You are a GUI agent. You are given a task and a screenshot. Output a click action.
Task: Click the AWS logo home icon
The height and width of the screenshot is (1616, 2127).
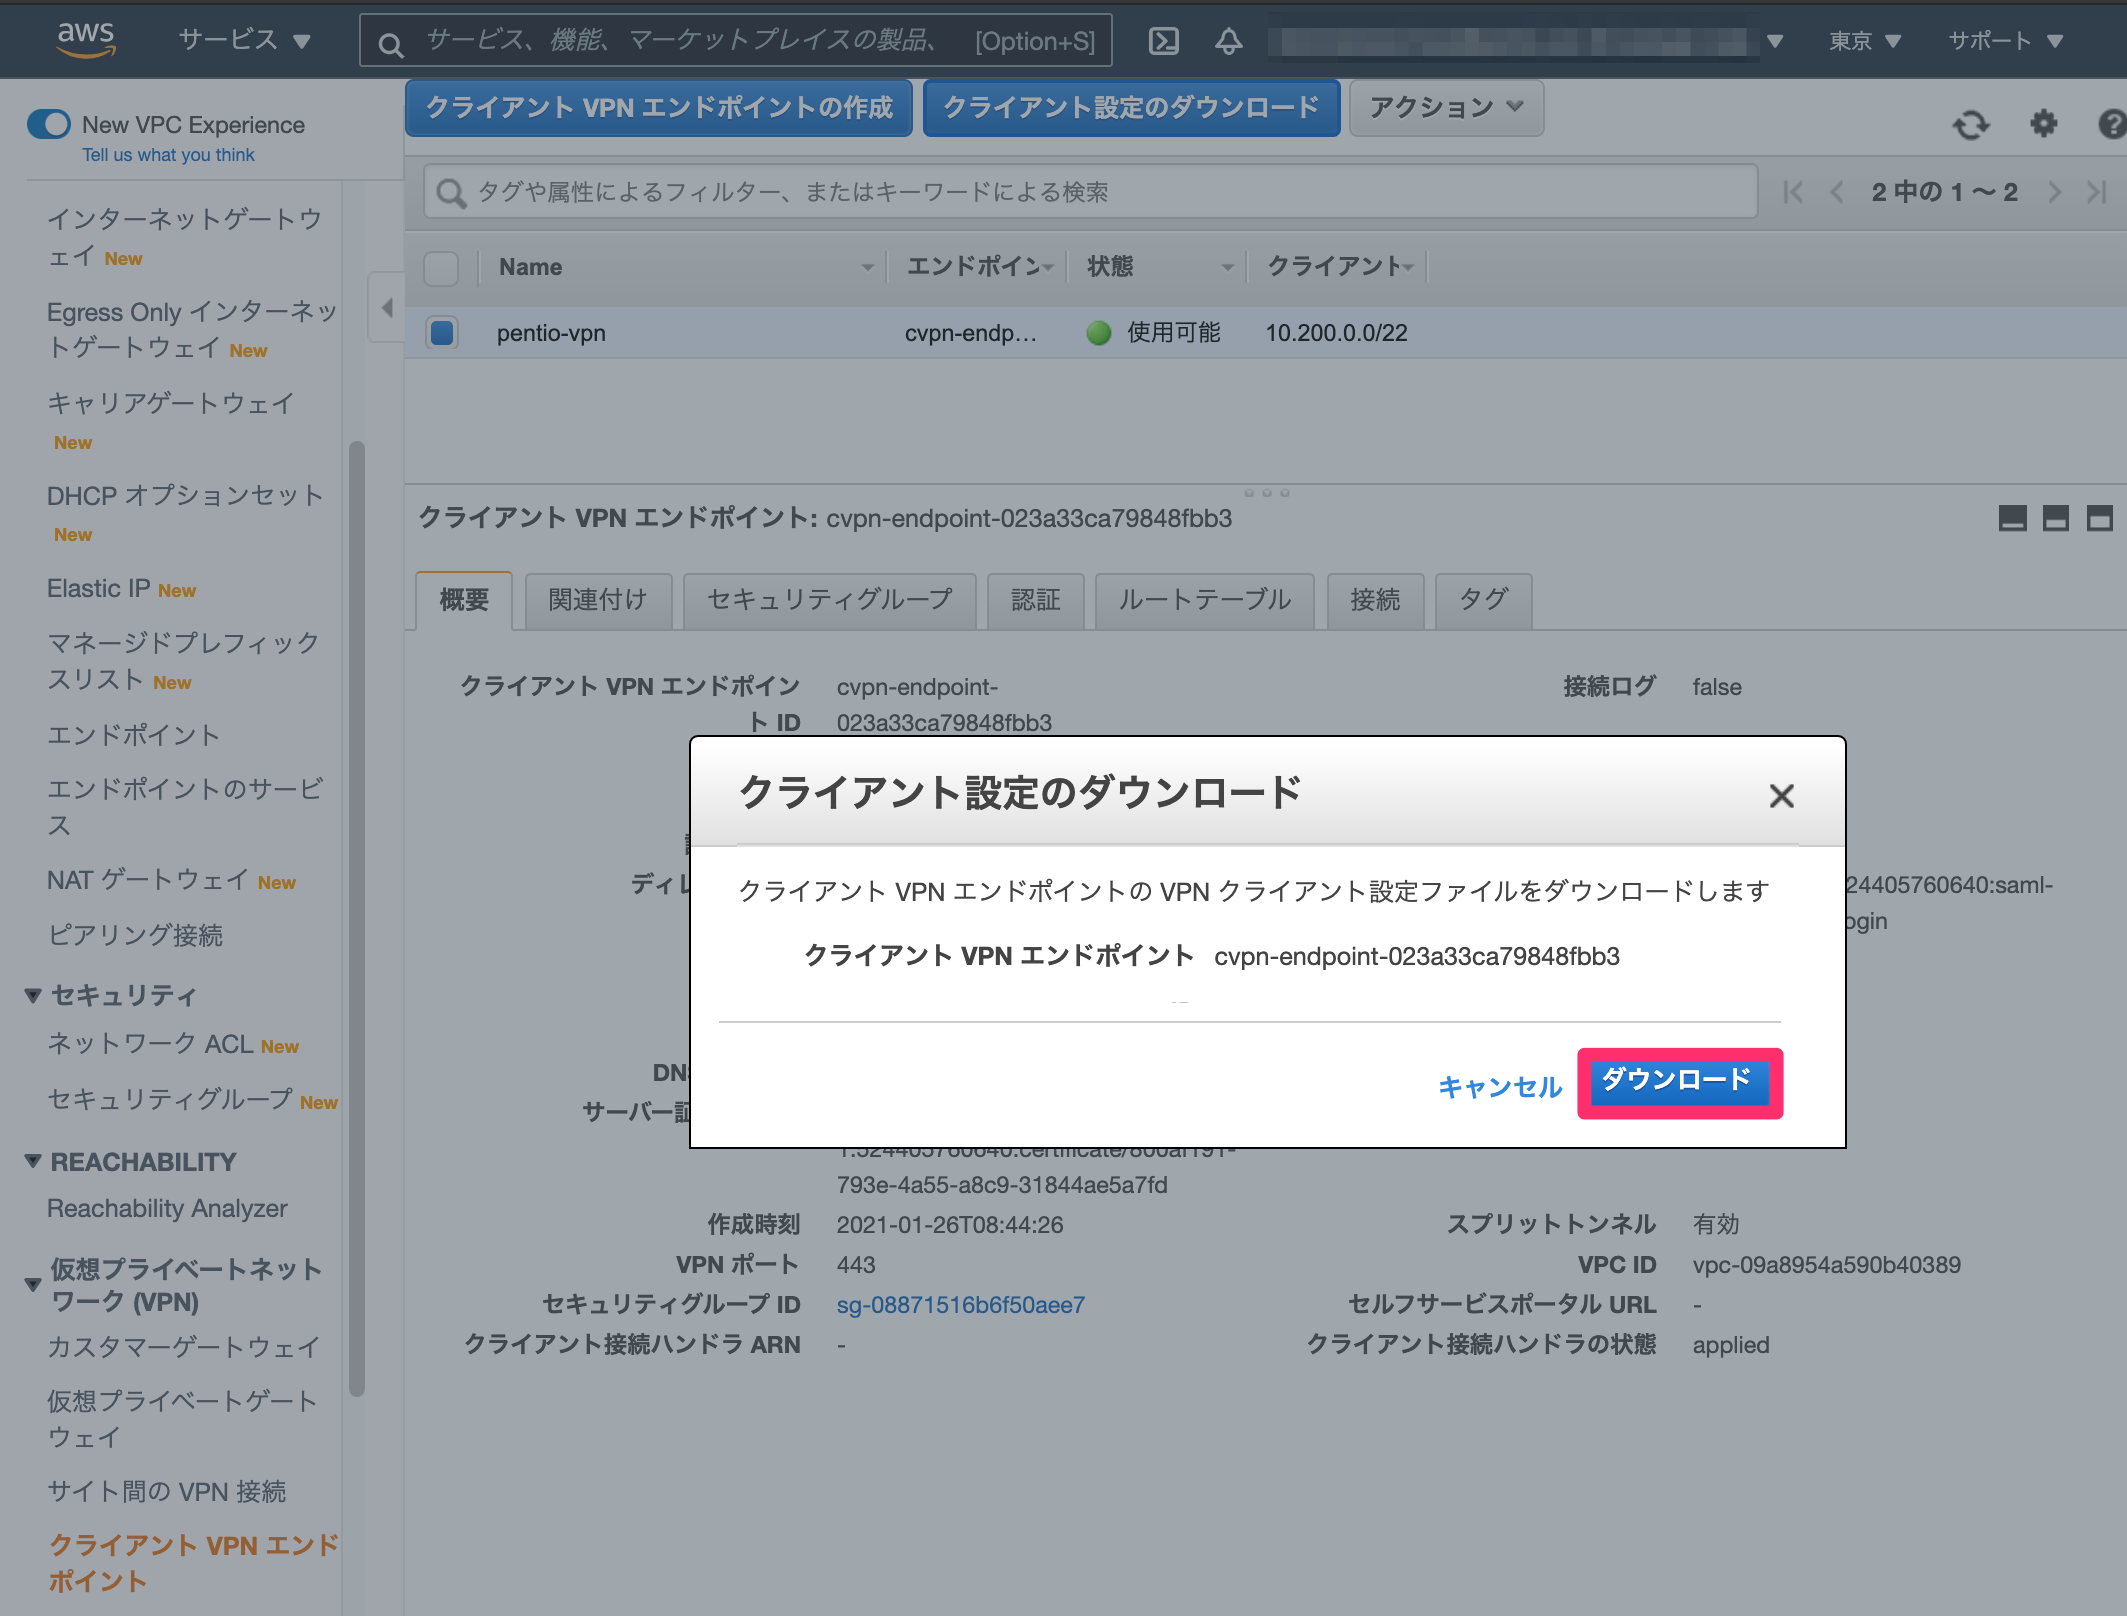(86, 39)
